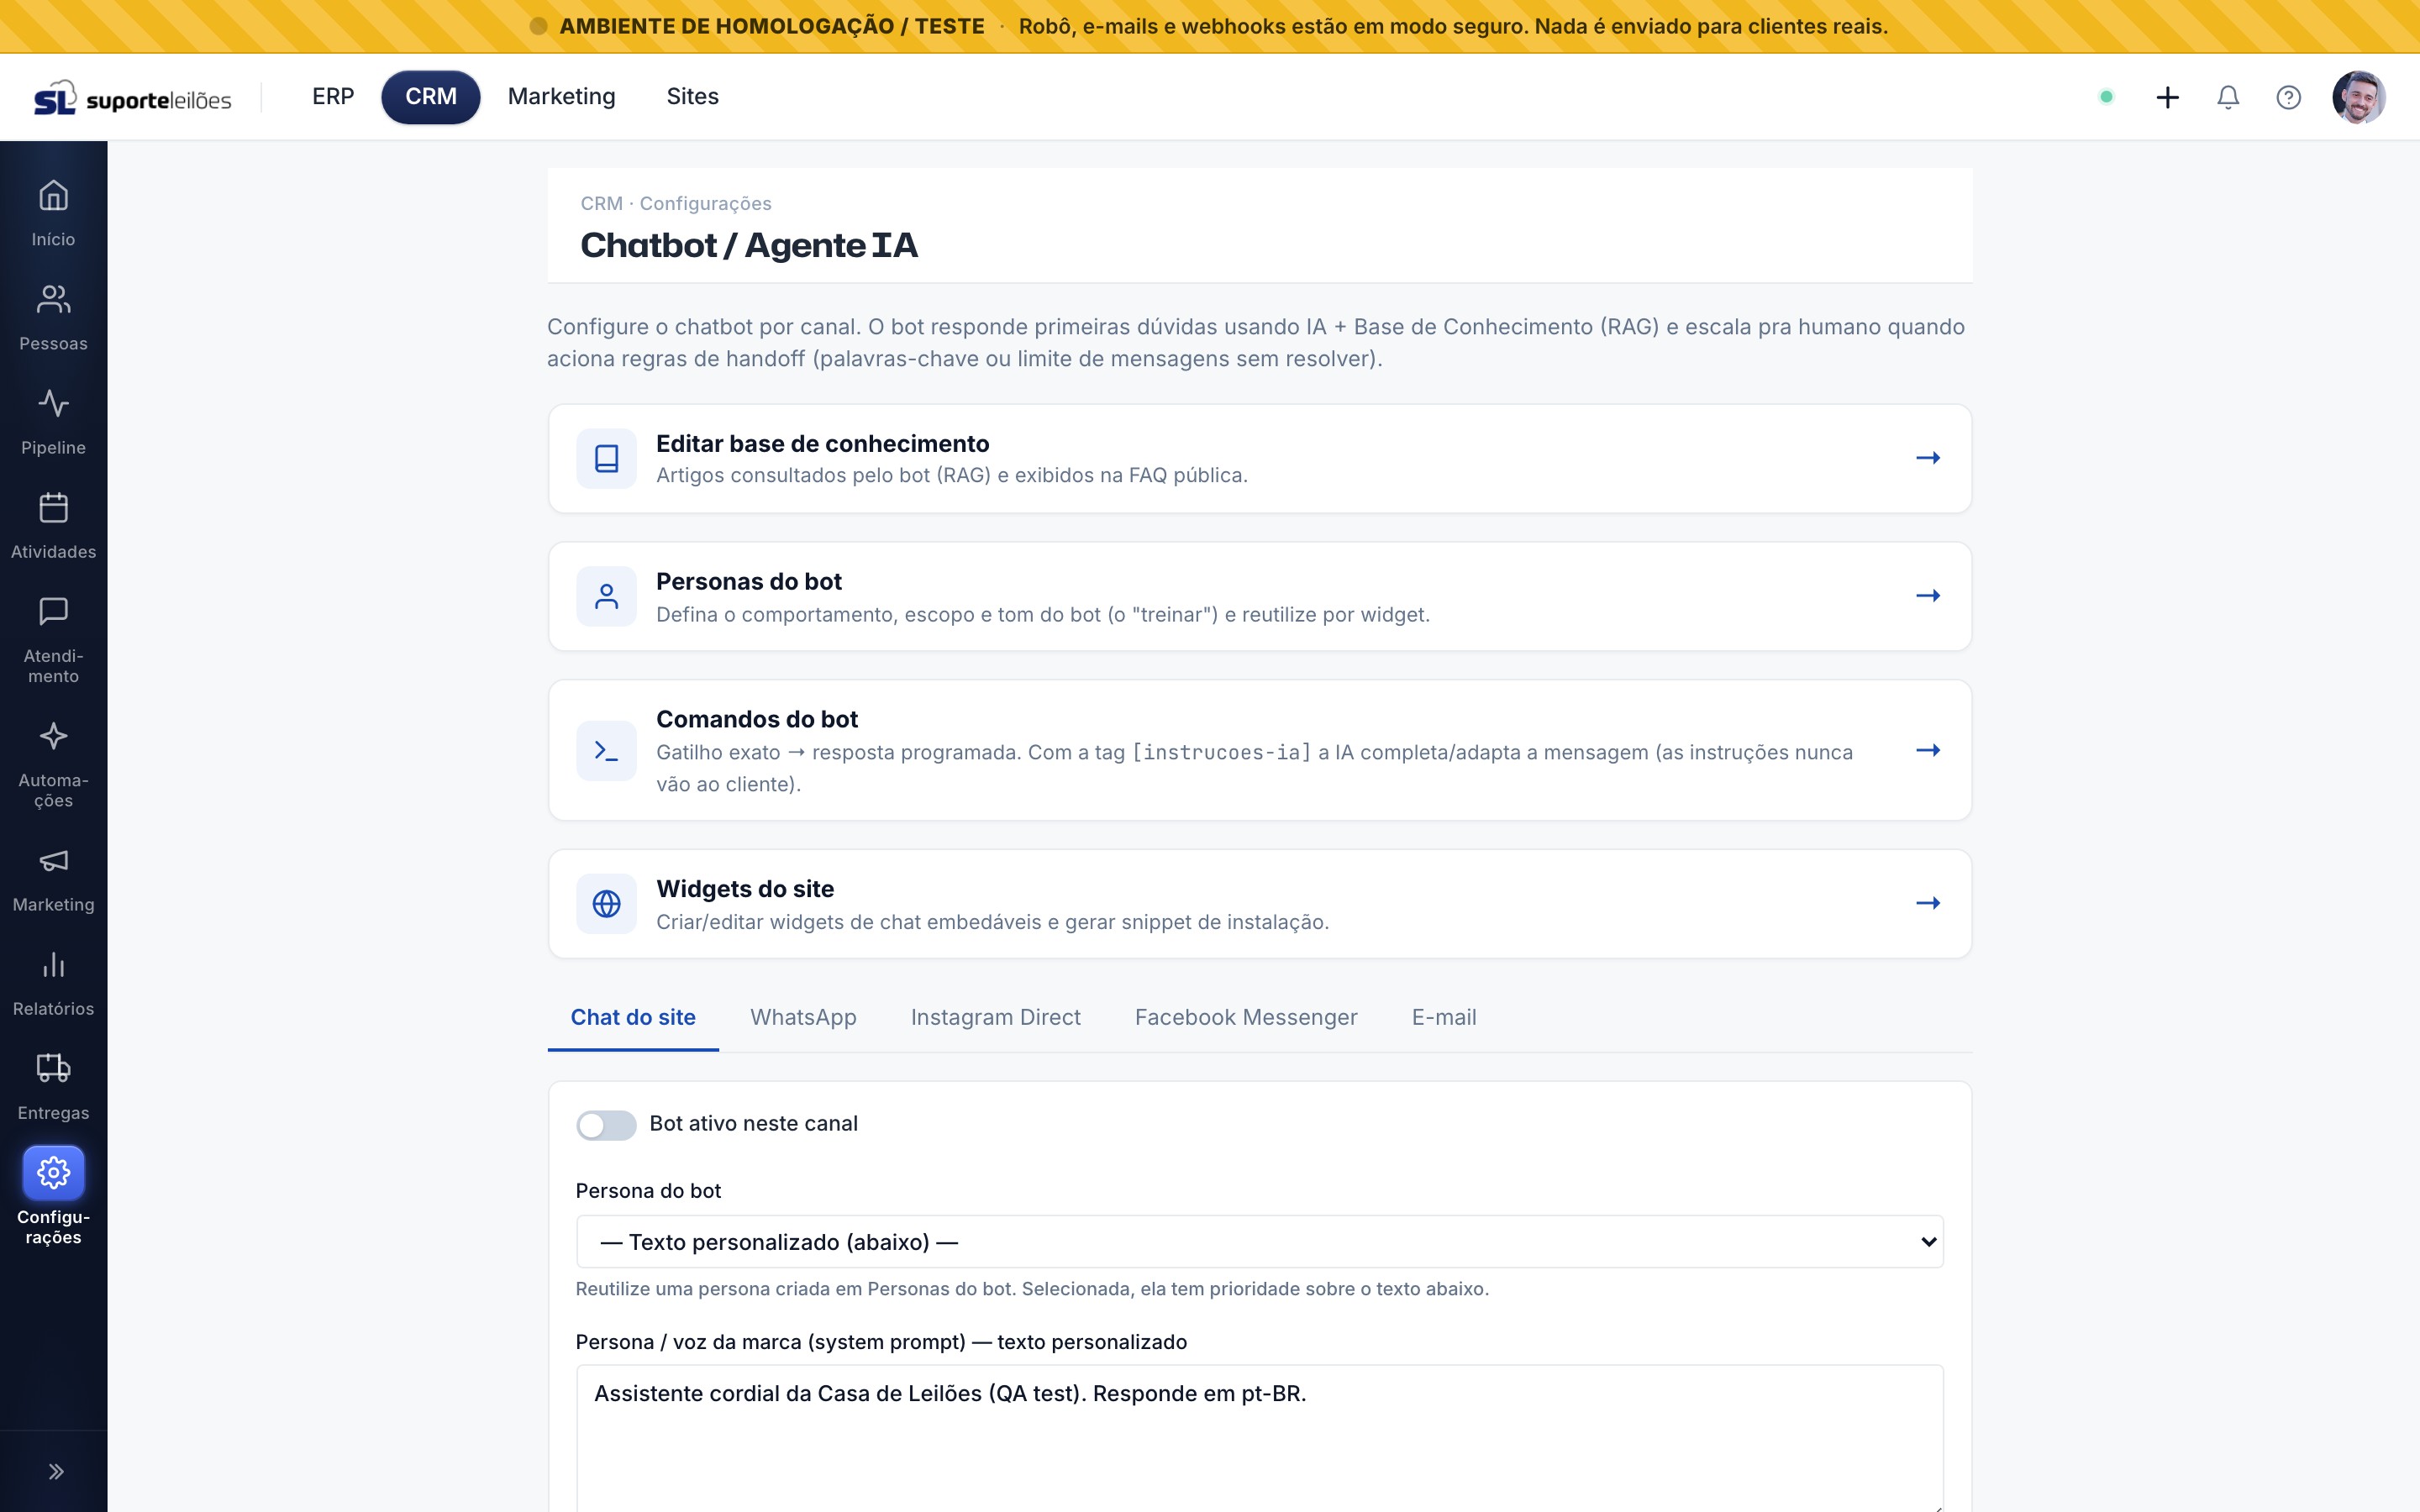Open Comandos do bot title link

[757, 720]
